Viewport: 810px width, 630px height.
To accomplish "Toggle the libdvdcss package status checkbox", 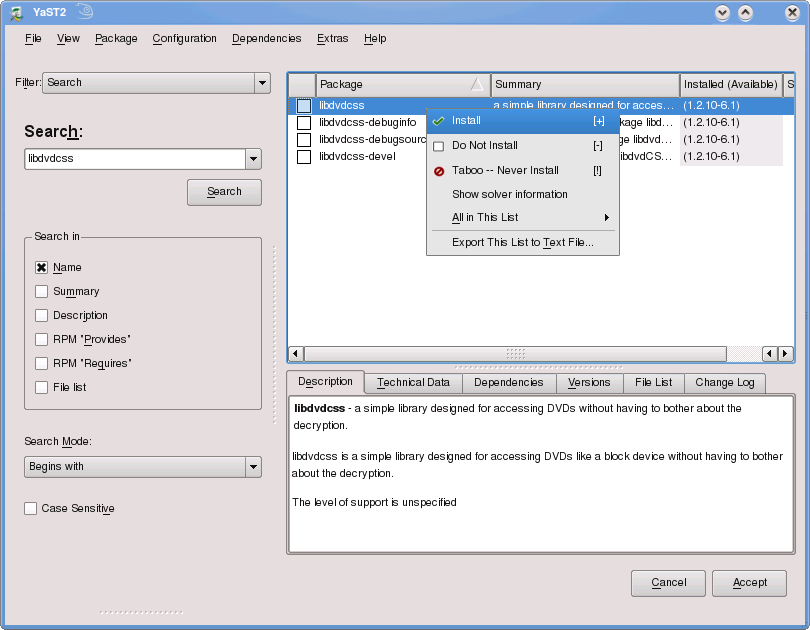I will pyautogui.click(x=304, y=106).
